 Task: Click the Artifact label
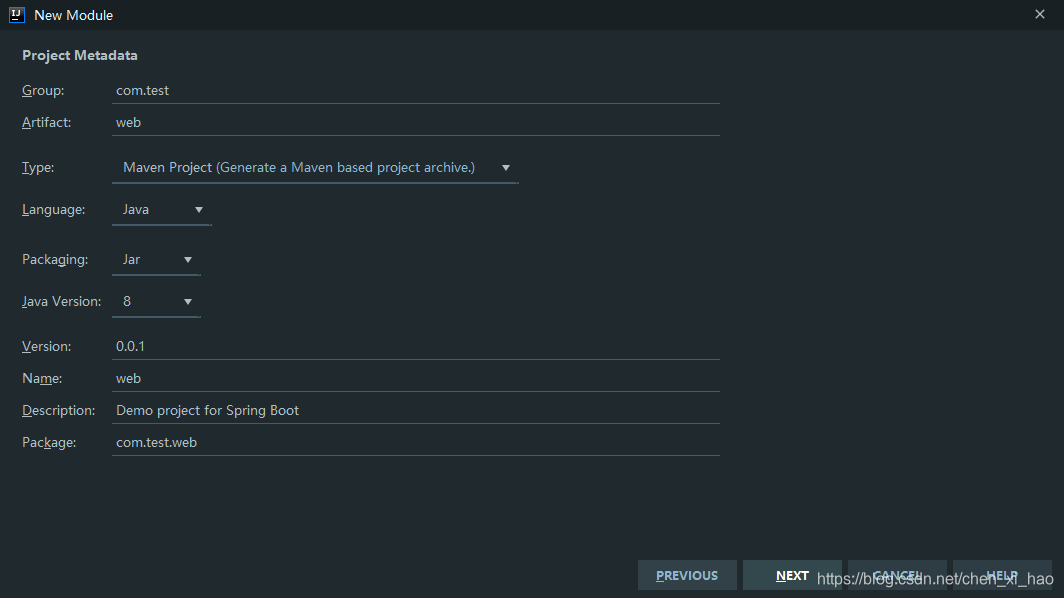(46, 122)
